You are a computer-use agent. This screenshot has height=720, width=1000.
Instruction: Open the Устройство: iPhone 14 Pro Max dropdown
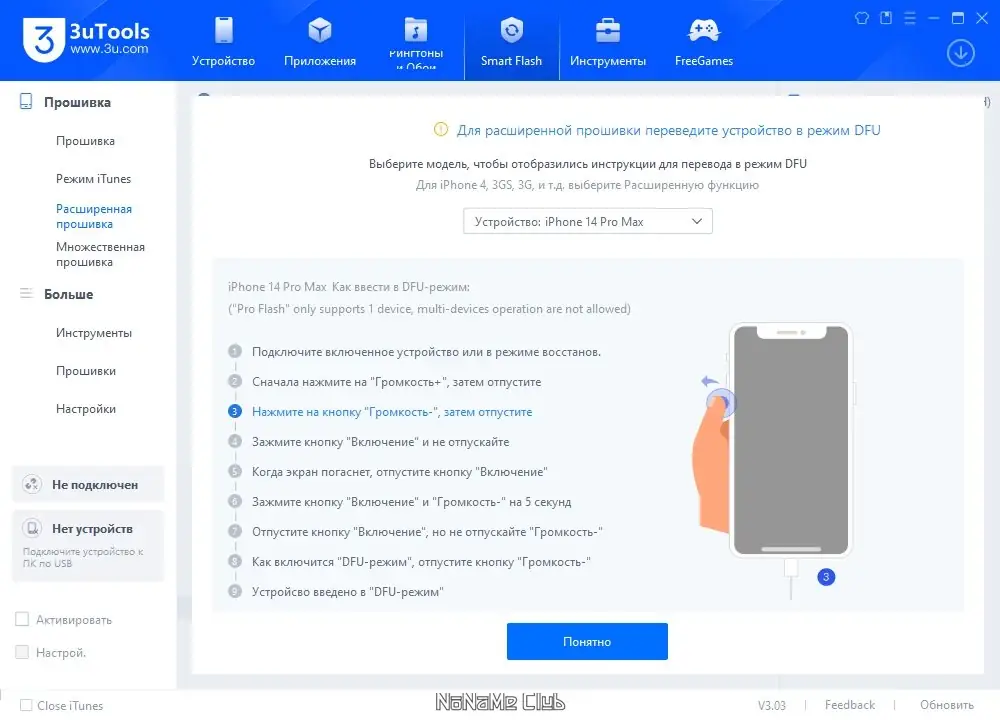point(587,221)
